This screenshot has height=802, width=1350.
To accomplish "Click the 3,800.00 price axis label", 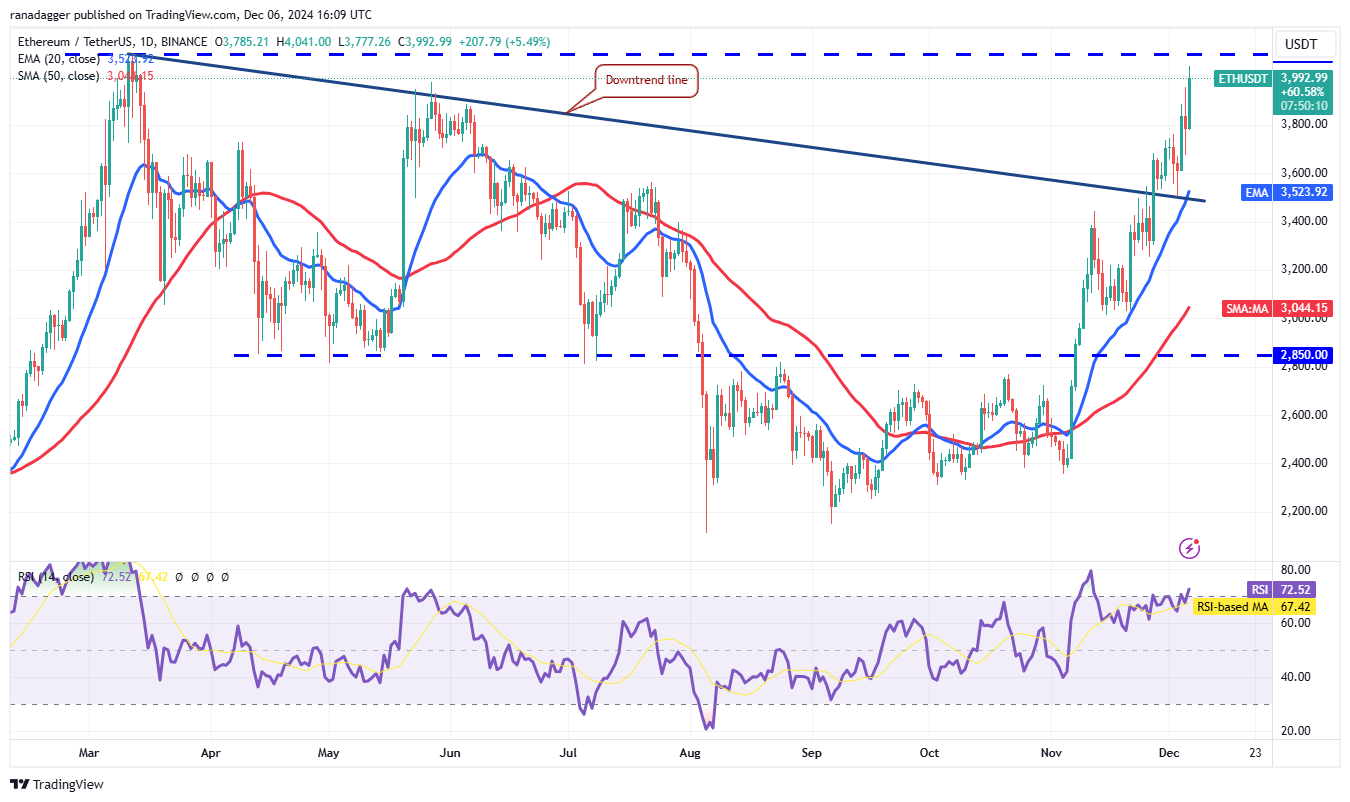I will click(x=1306, y=124).
